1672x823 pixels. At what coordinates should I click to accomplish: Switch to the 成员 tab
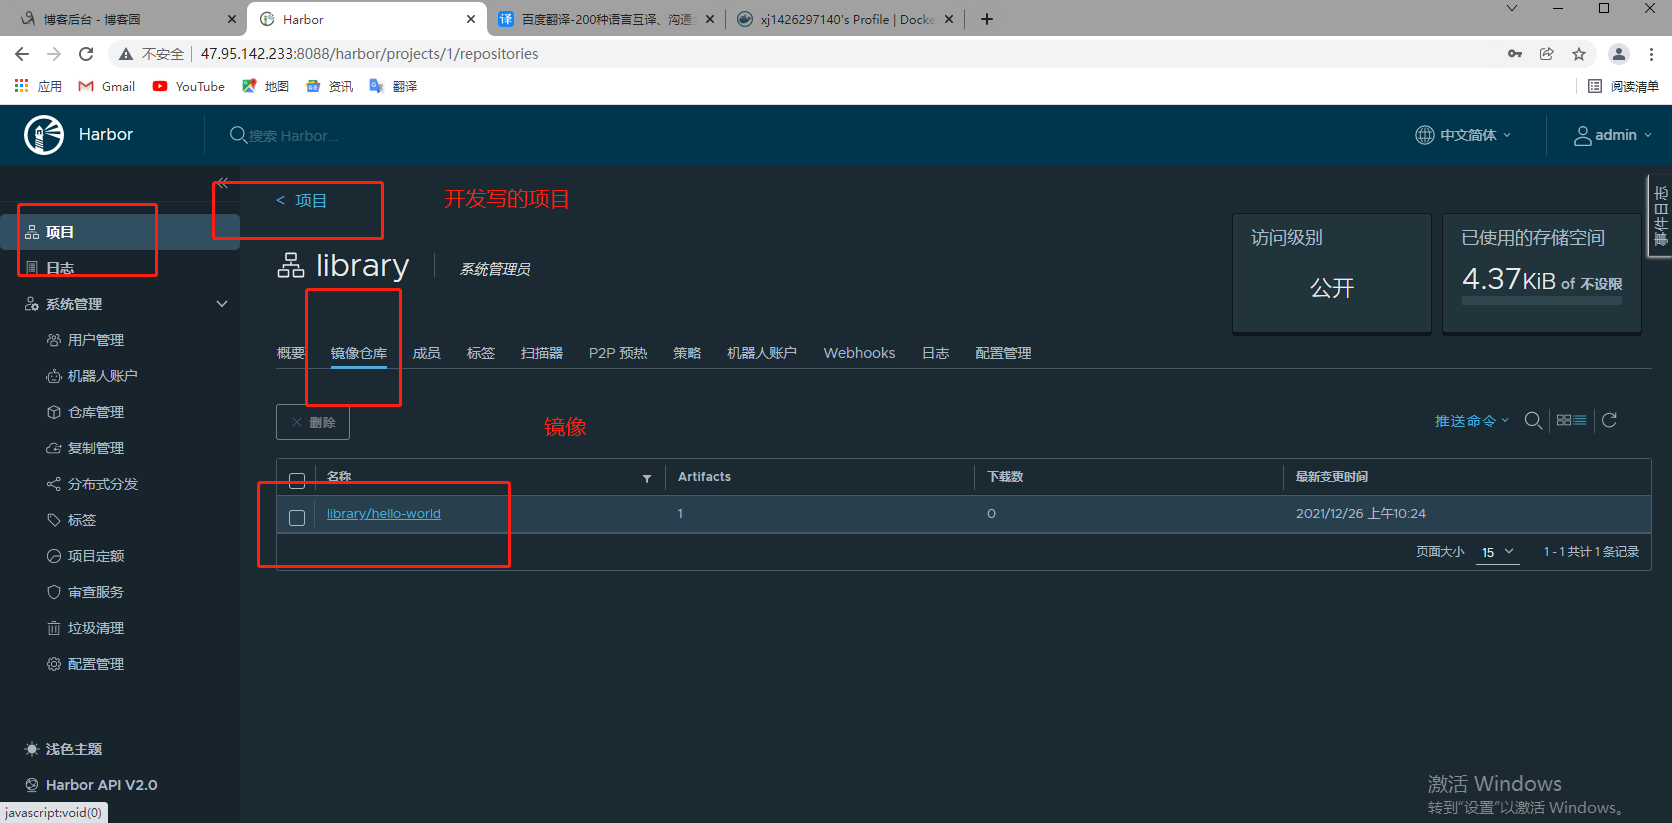(427, 353)
